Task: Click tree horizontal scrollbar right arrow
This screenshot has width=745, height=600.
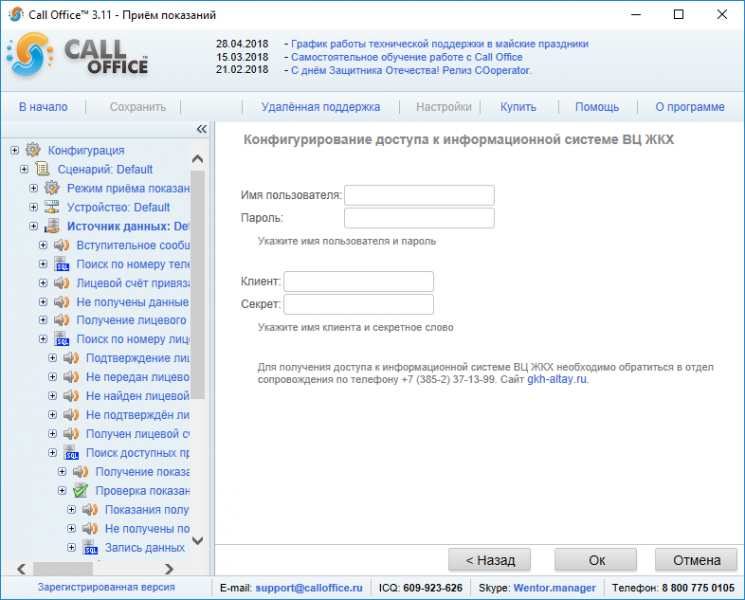Action: (x=169, y=569)
